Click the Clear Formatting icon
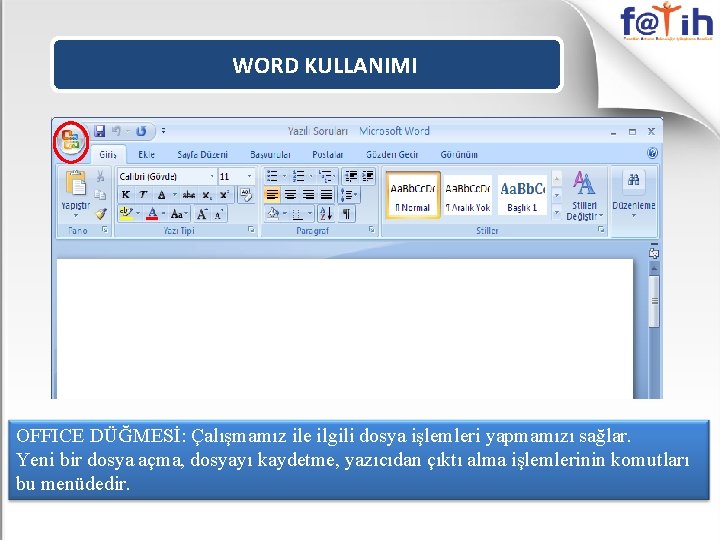Viewport: 720px width, 540px height. pos(246,195)
